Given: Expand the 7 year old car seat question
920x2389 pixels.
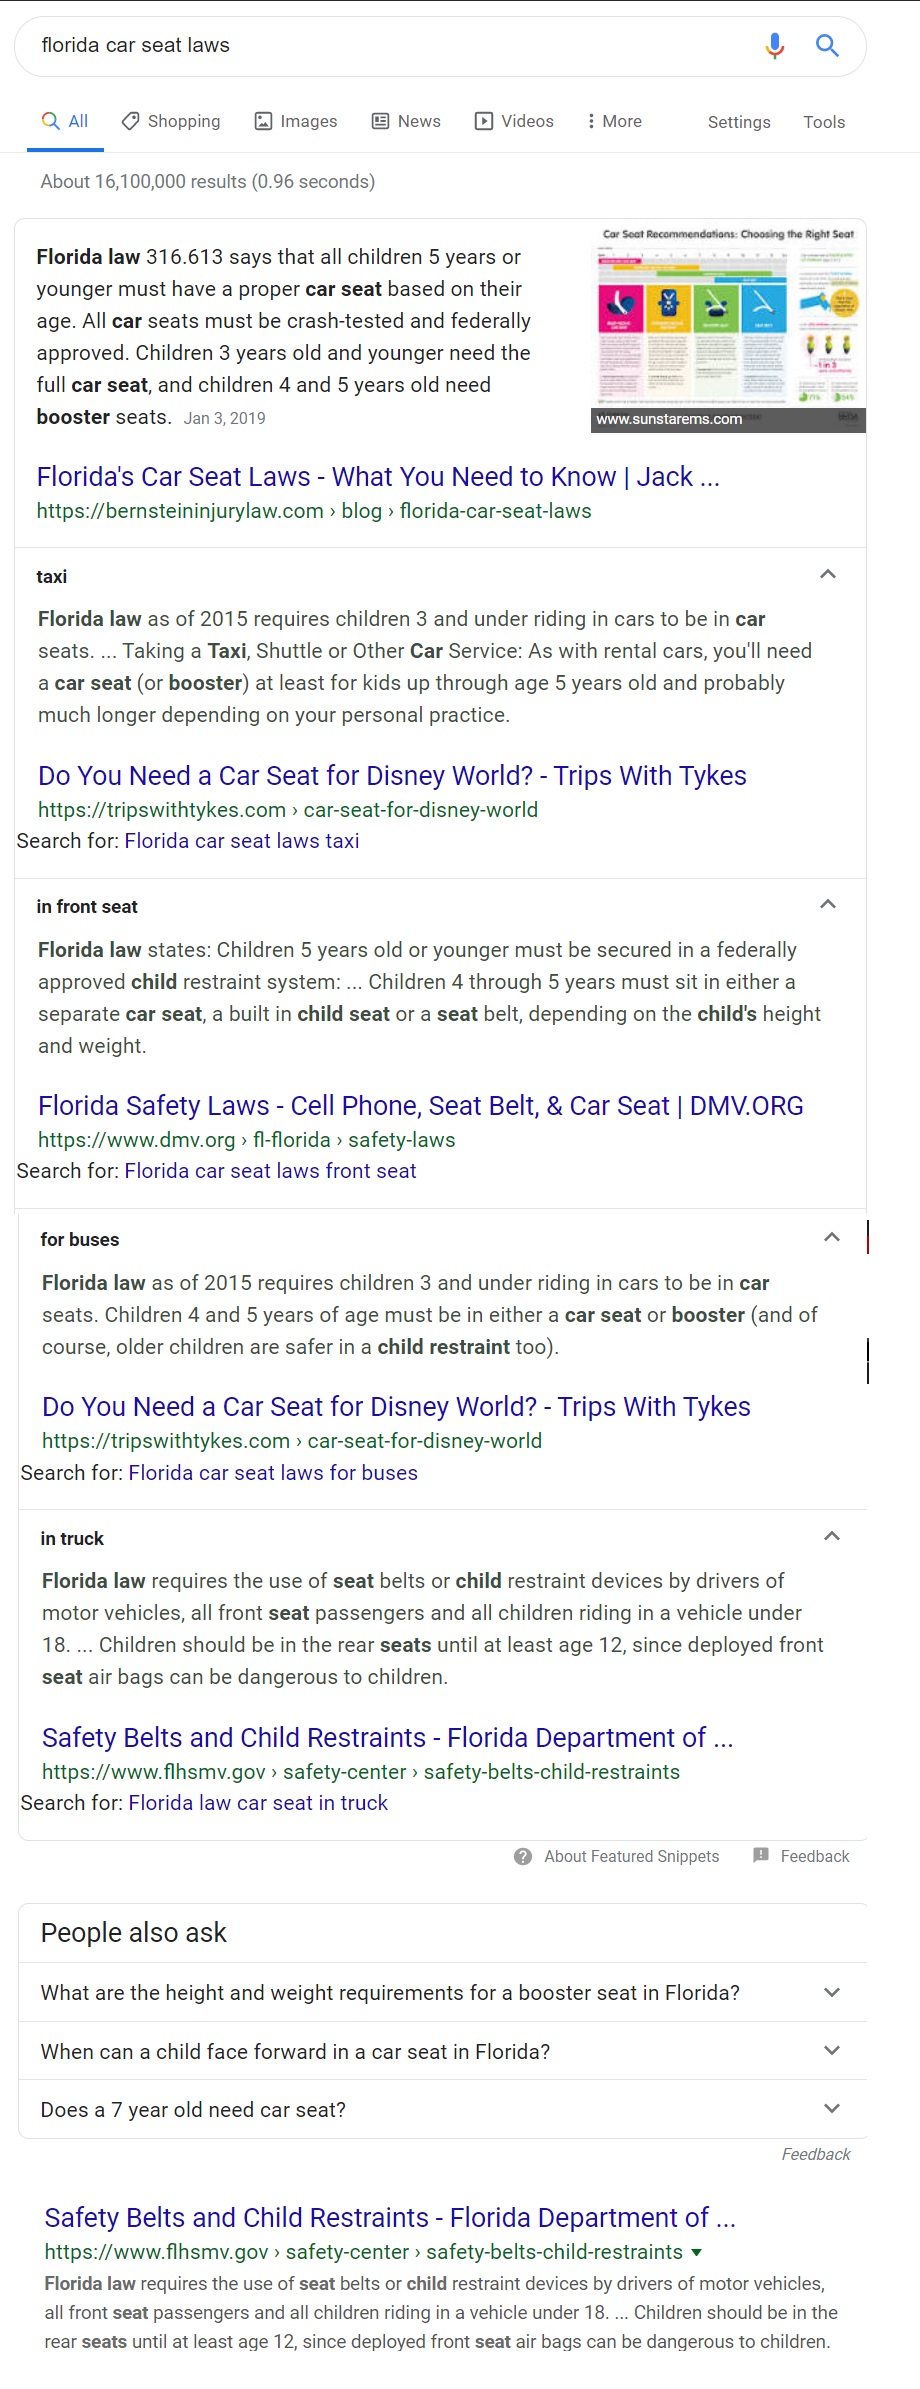Looking at the screenshot, I should [442, 2109].
